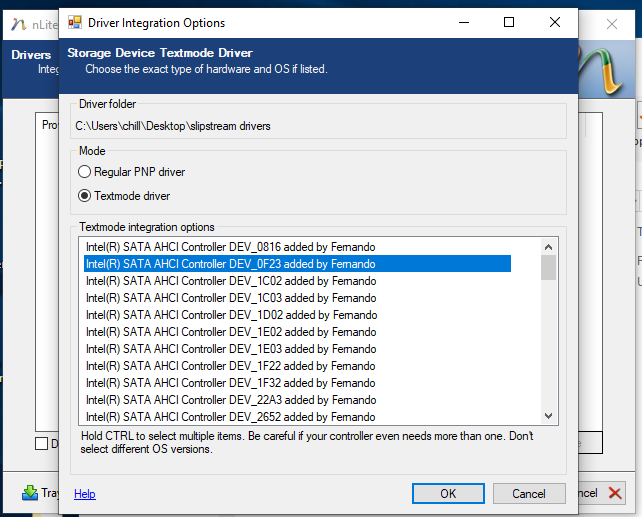Select the DEV_0F23 SATA AHCI Controller entry
The height and width of the screenshot is (517, 642).
(297, 264)
